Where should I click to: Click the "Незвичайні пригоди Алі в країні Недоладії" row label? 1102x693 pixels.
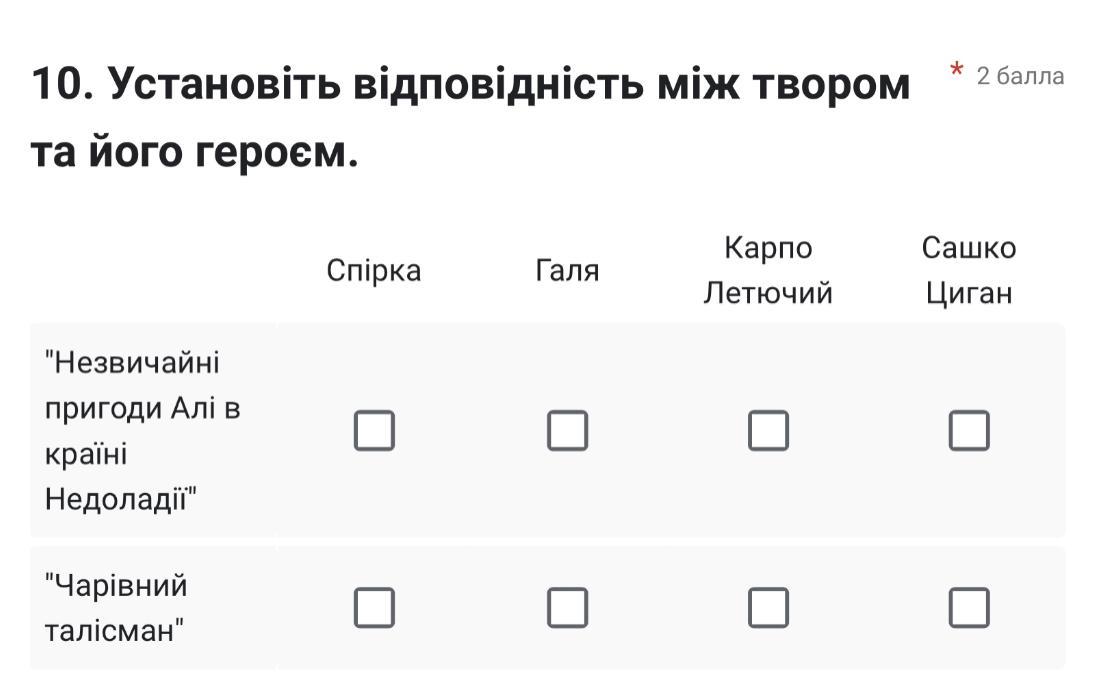142,430
